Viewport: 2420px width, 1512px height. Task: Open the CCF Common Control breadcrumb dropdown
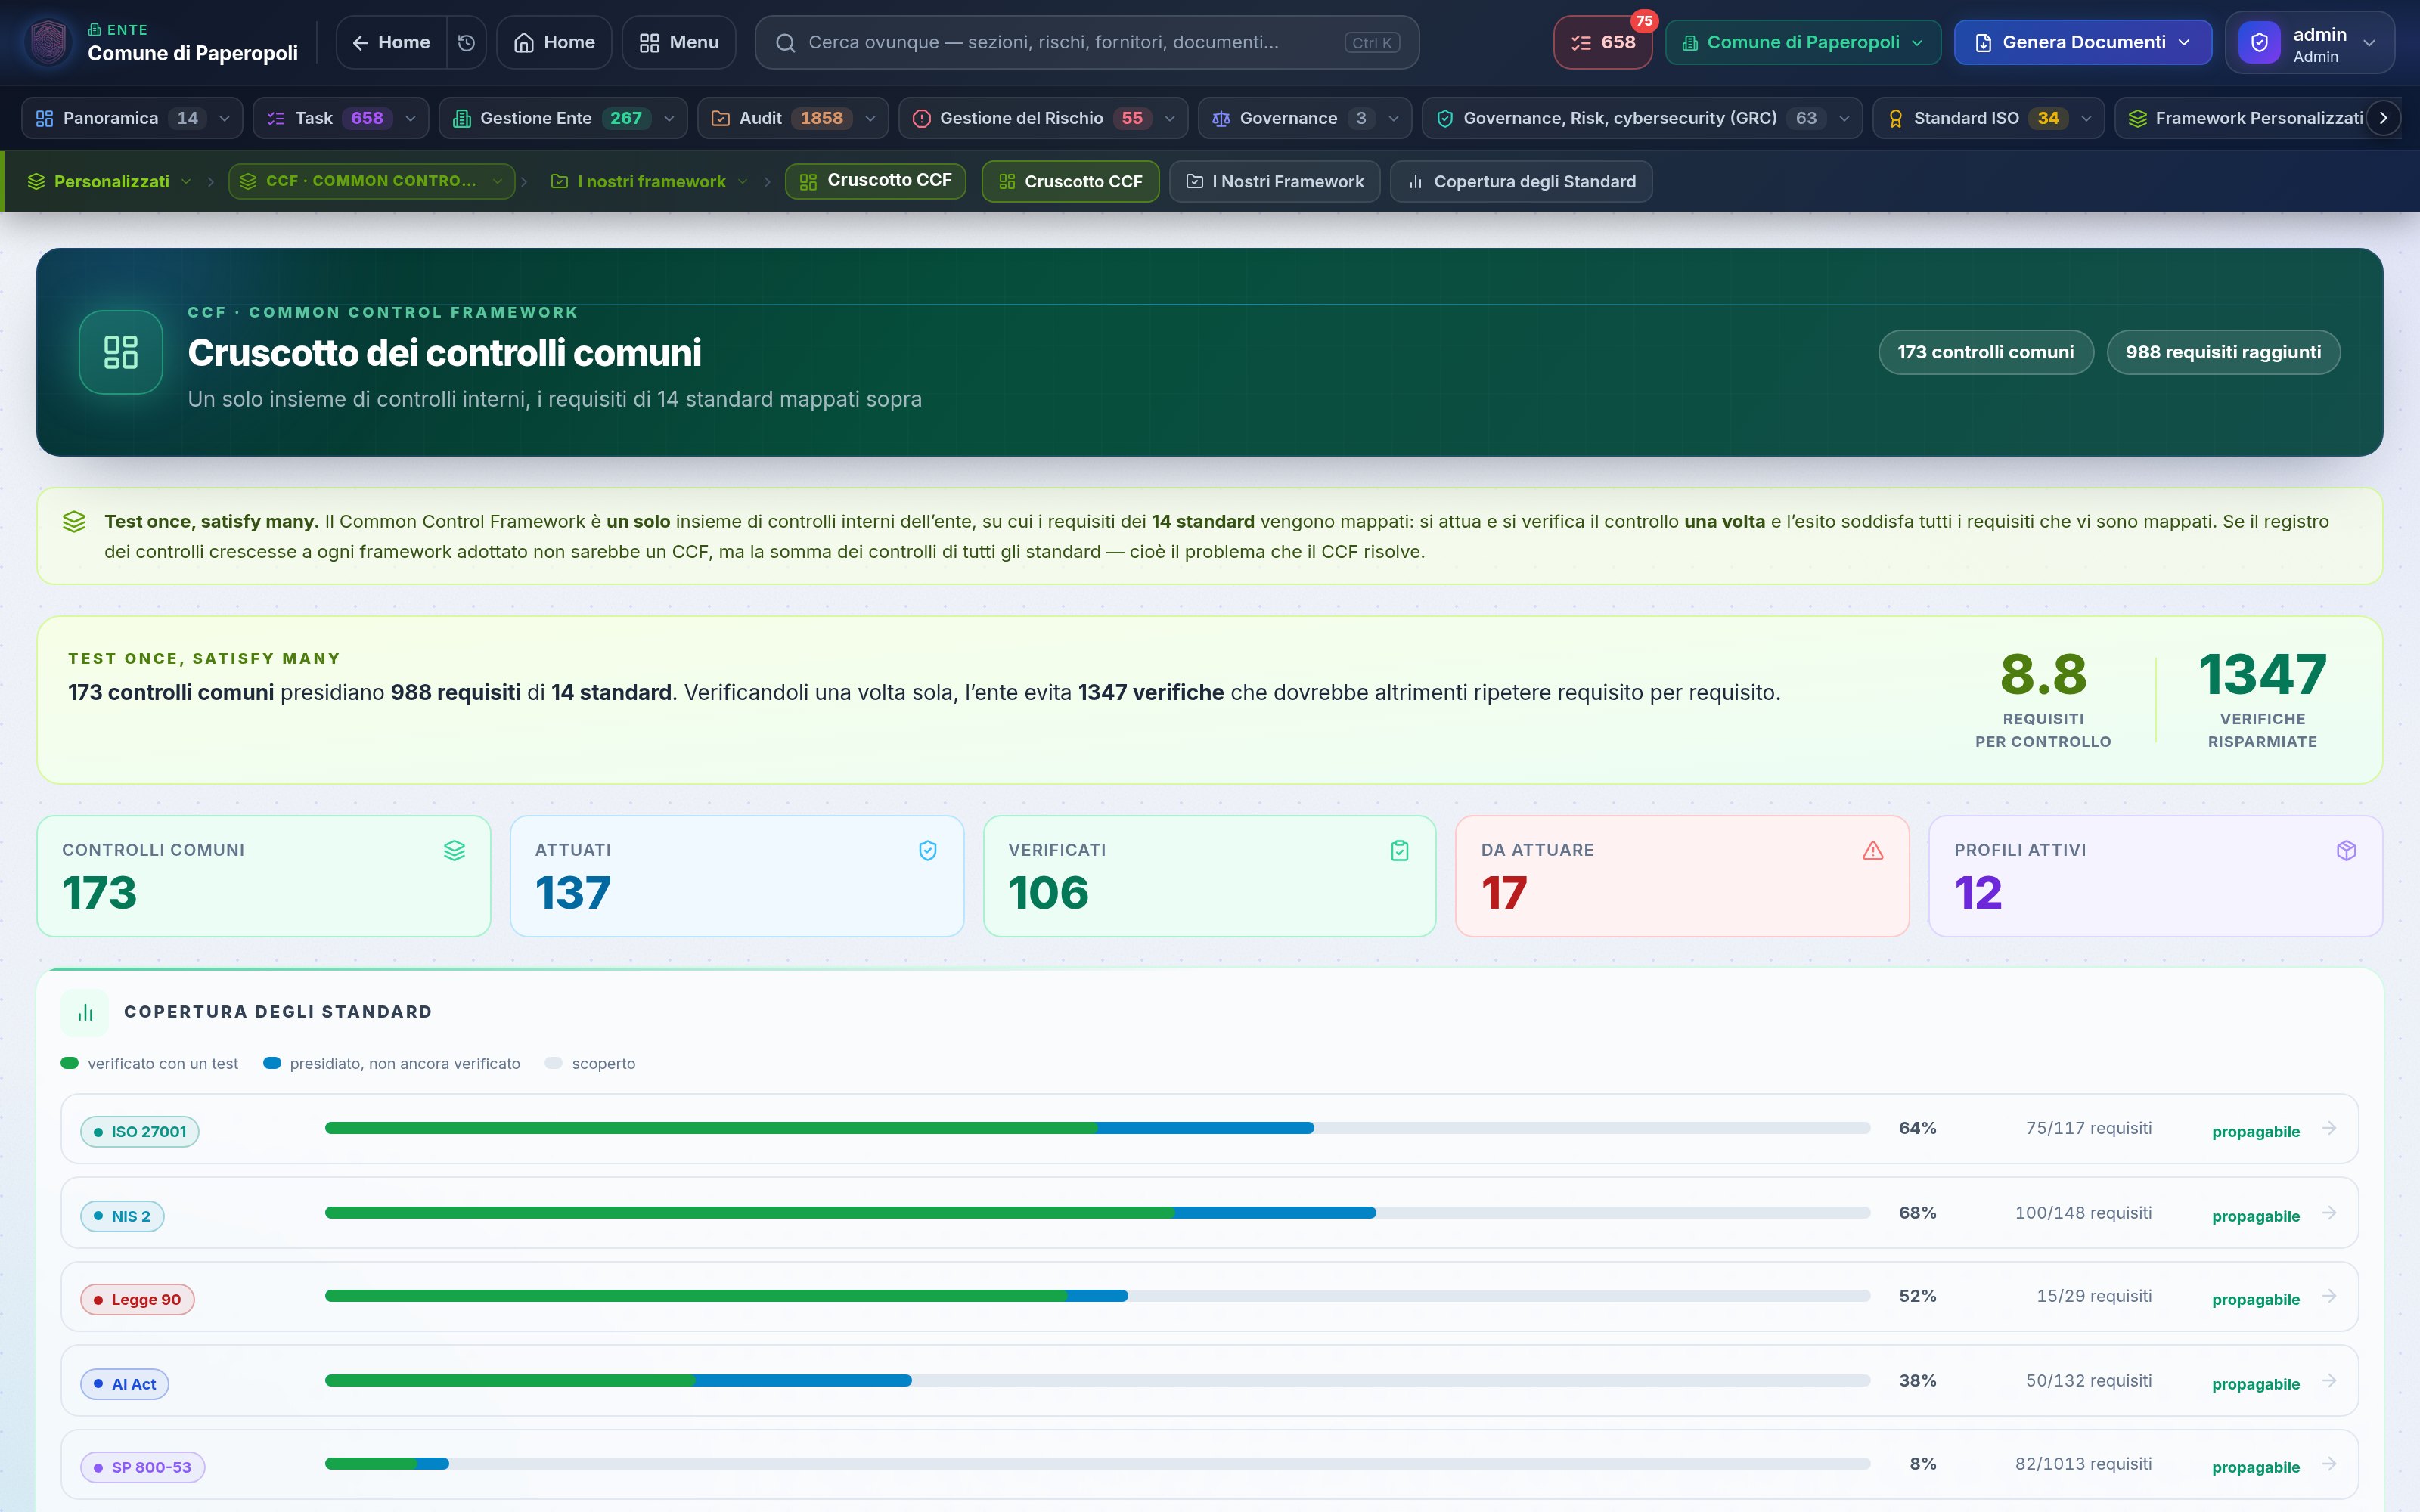pyautogui.click(x=371, y=181)
